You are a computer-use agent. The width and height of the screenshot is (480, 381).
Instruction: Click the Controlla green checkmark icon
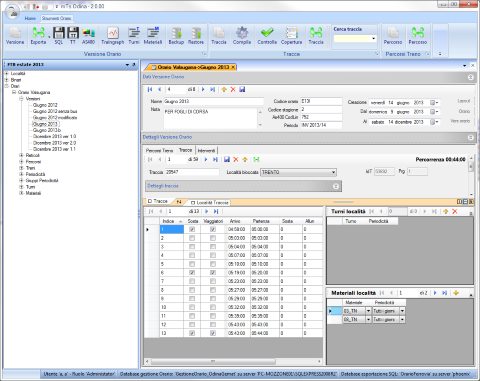267,36
